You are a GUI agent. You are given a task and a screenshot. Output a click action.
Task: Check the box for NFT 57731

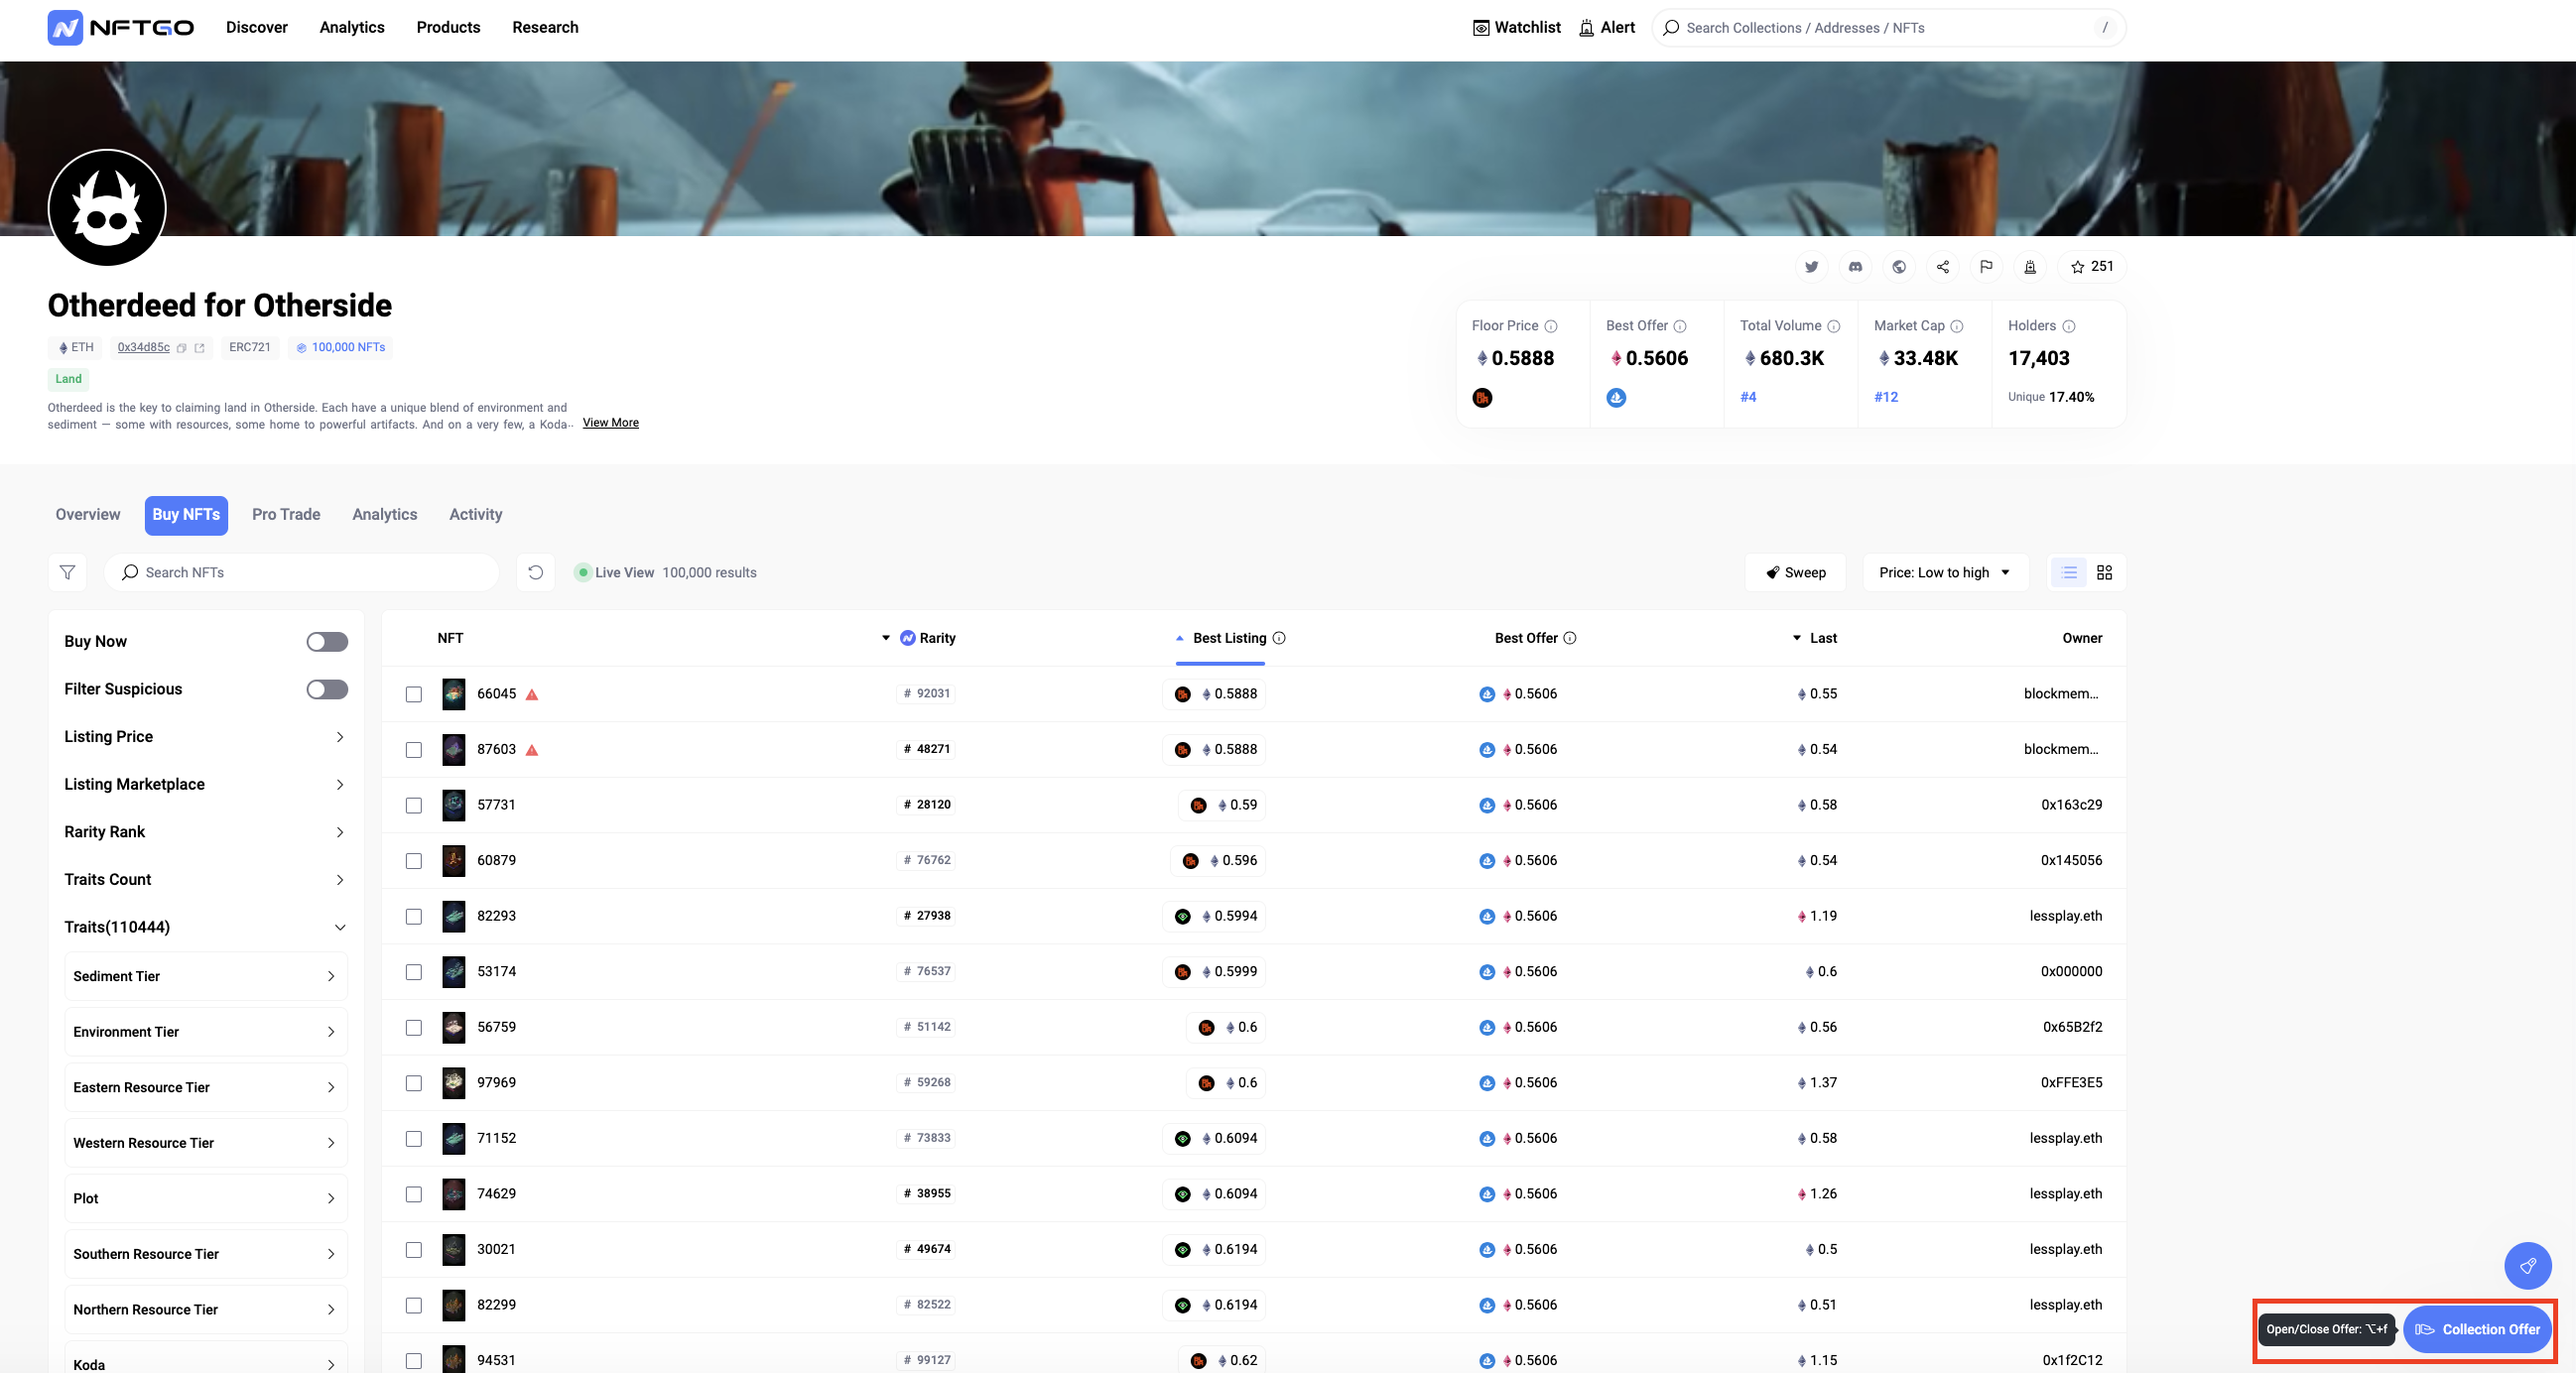pyautogui.click(x=413, y=805)
